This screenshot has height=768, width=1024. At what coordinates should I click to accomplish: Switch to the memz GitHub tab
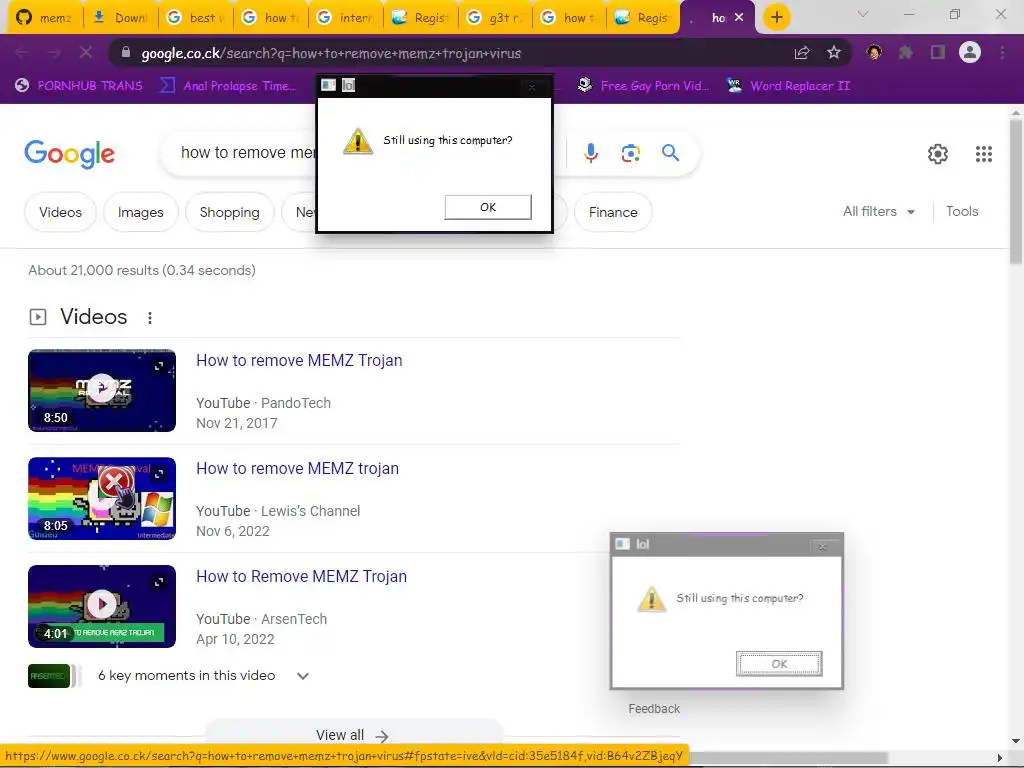click(44, 18)
